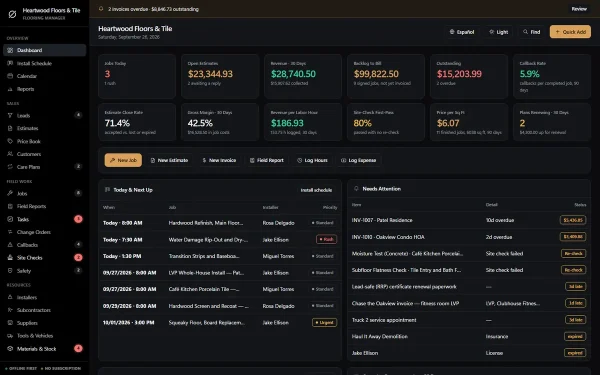Click the New Job button

tap(123, 160)
